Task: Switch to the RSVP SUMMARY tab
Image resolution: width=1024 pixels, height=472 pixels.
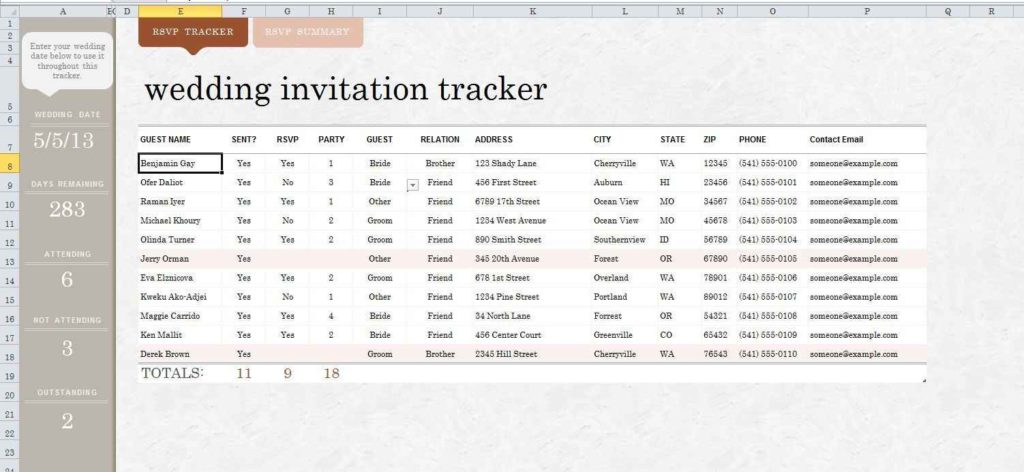Action: click(x=307, y=32)
